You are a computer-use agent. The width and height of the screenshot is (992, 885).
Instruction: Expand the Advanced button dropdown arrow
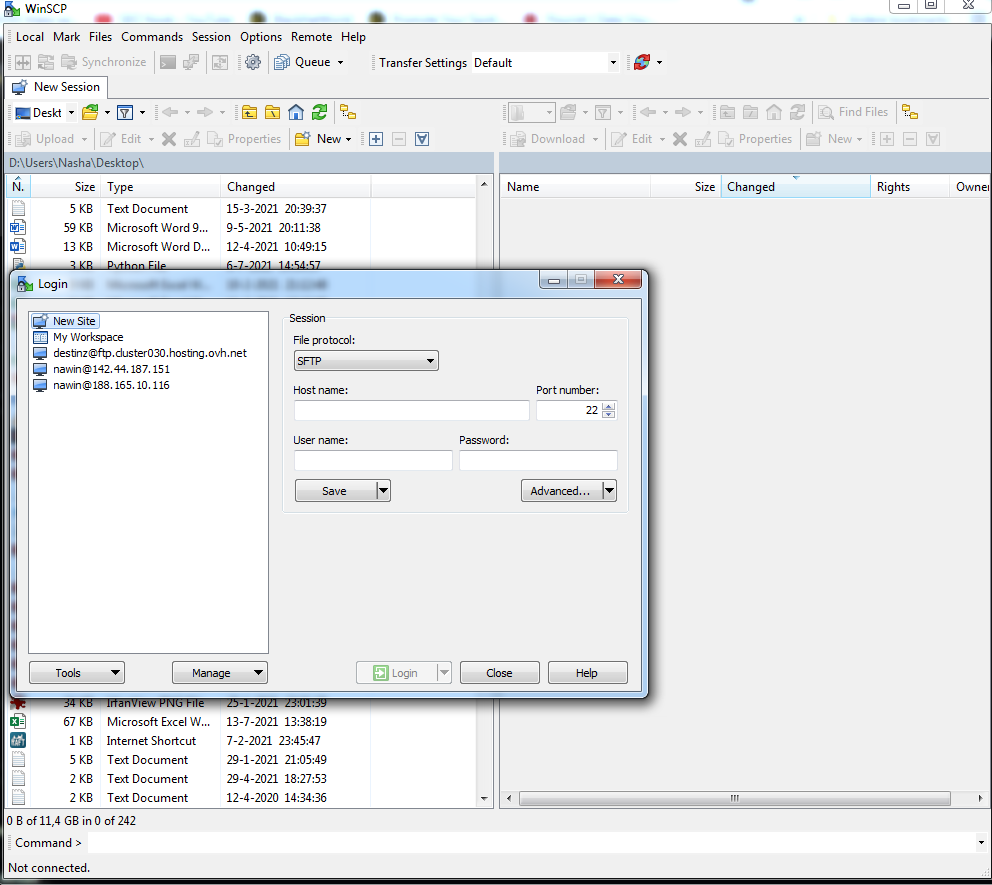coord(609,490)
